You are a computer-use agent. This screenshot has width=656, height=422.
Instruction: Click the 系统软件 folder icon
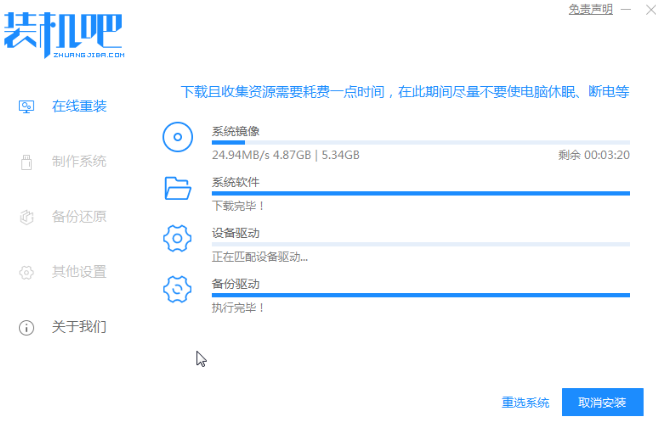click(177, 187)
